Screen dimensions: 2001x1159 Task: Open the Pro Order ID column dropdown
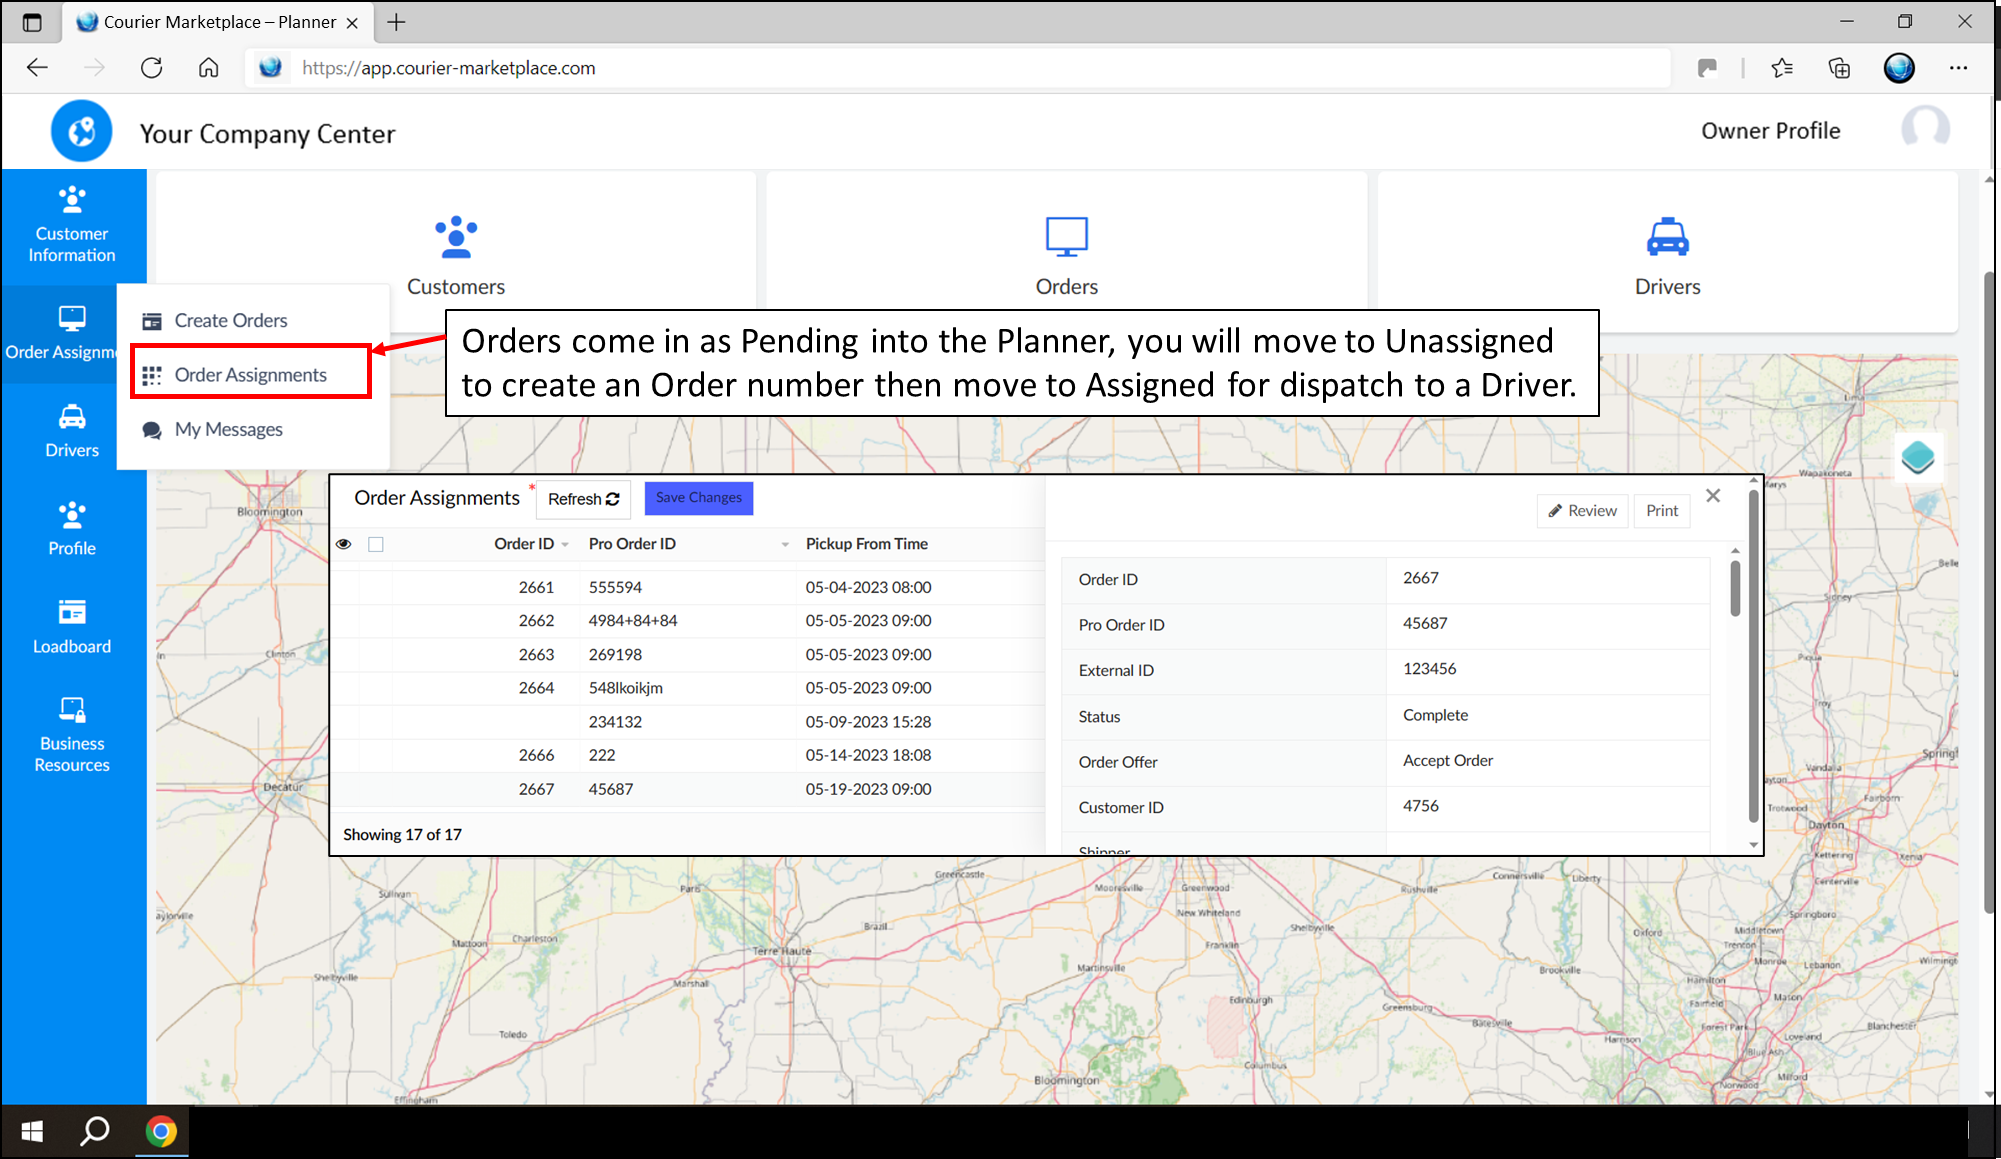tap(785, 545)
